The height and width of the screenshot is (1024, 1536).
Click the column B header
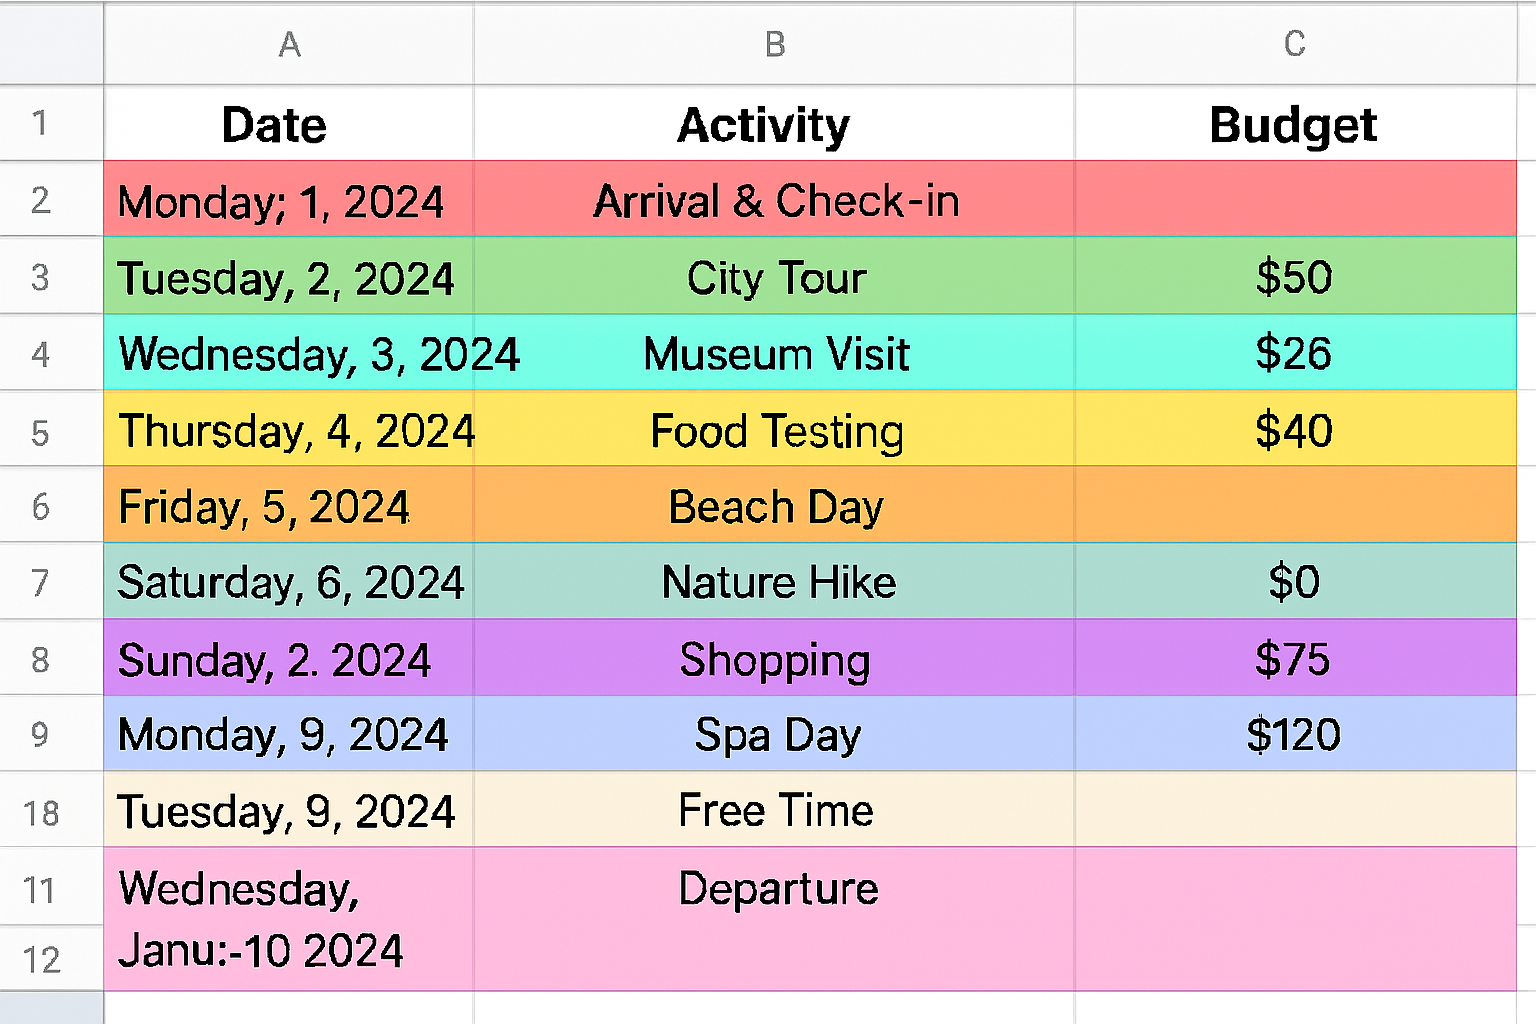click(x=774, y=44)
